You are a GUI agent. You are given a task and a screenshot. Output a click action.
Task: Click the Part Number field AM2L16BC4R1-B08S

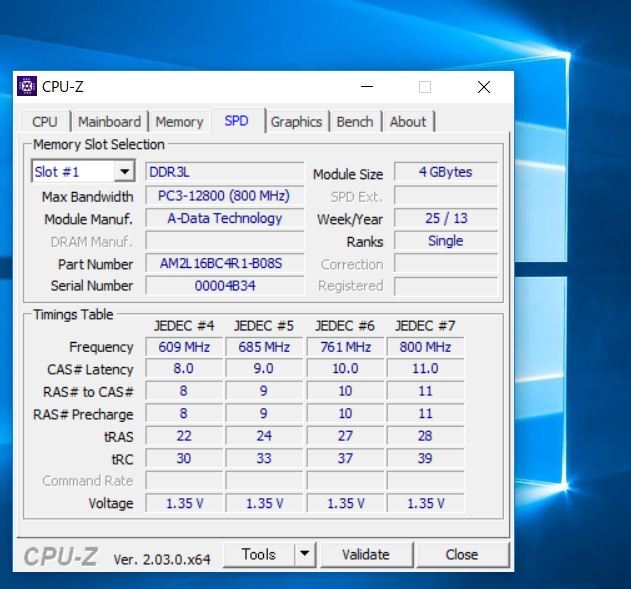[224, 264]
